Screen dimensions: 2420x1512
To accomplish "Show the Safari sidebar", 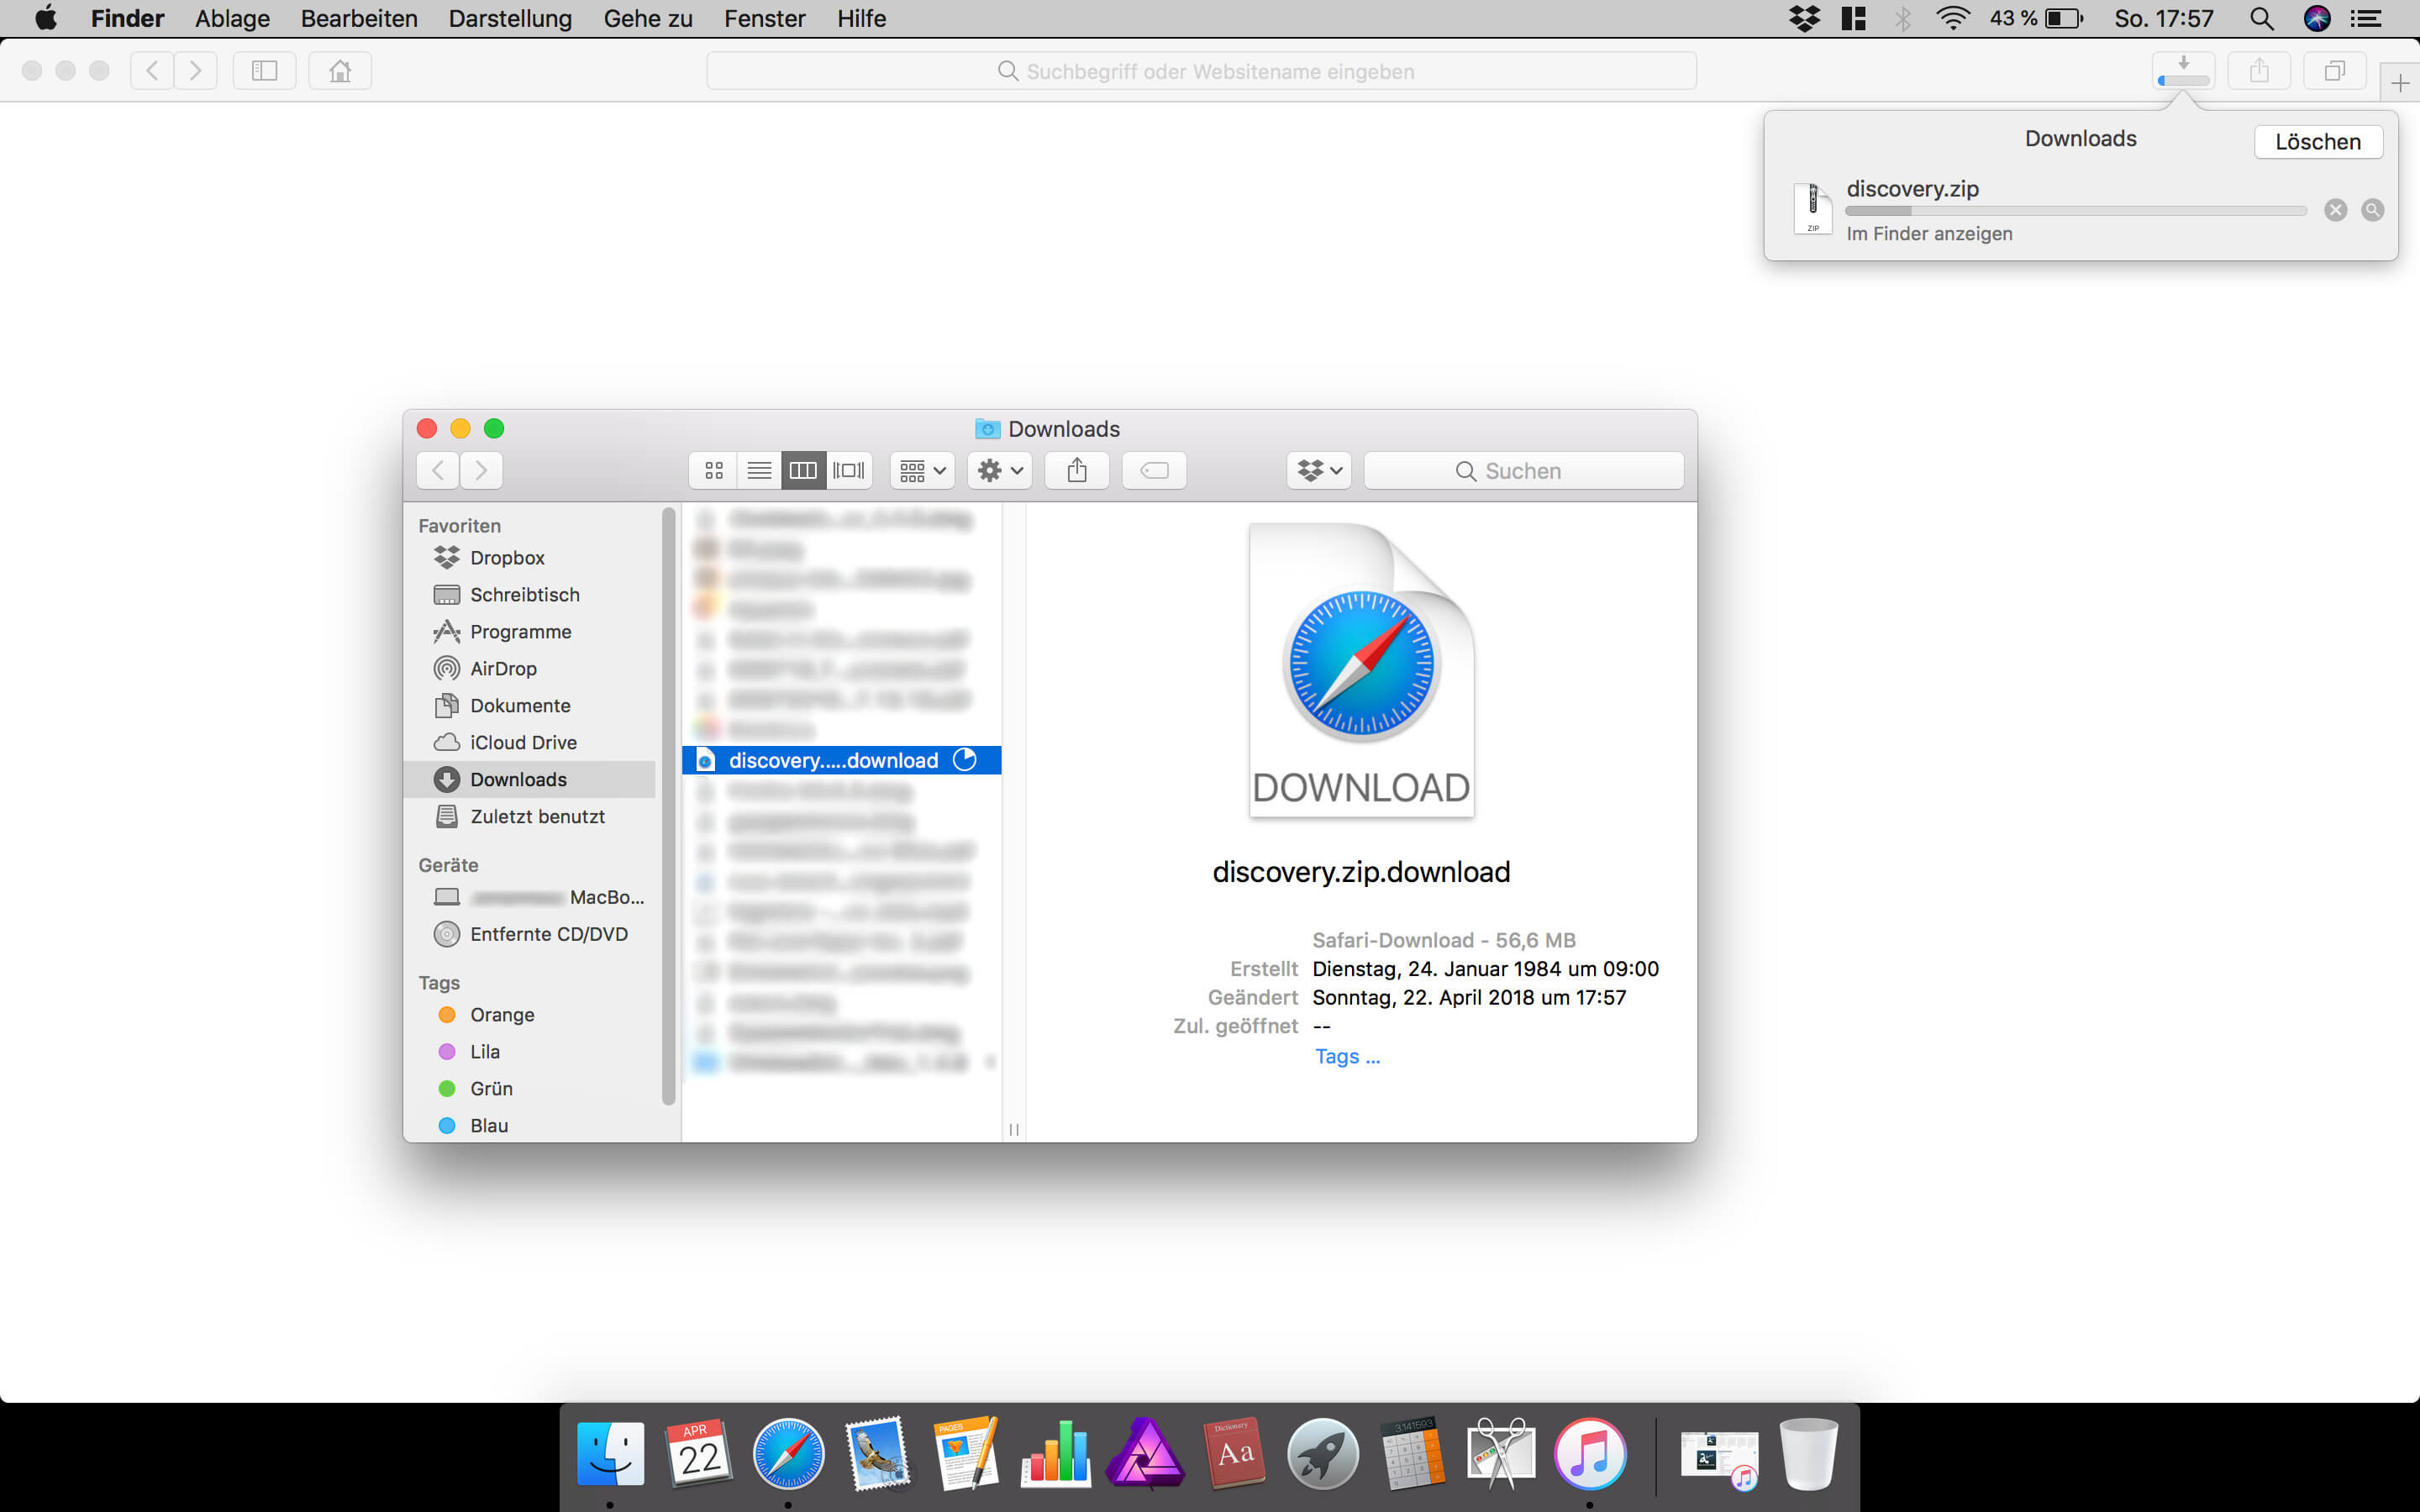I will (264, 71).
